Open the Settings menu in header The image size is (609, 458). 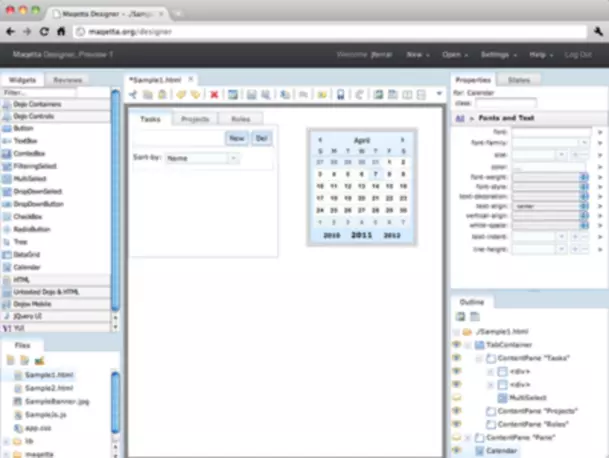496,53
